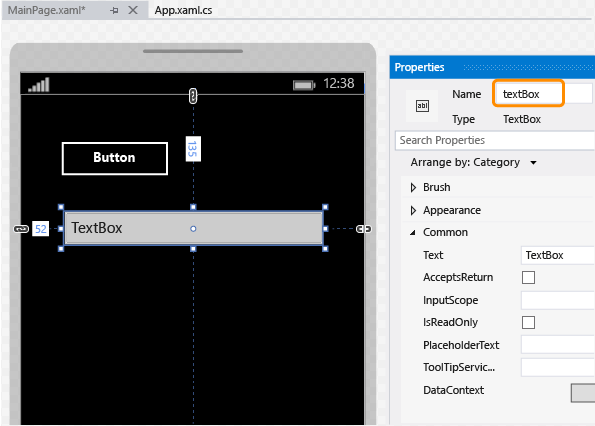
Task: Click the bottom-right resize handle of TextBox
Action: point(325,249)
